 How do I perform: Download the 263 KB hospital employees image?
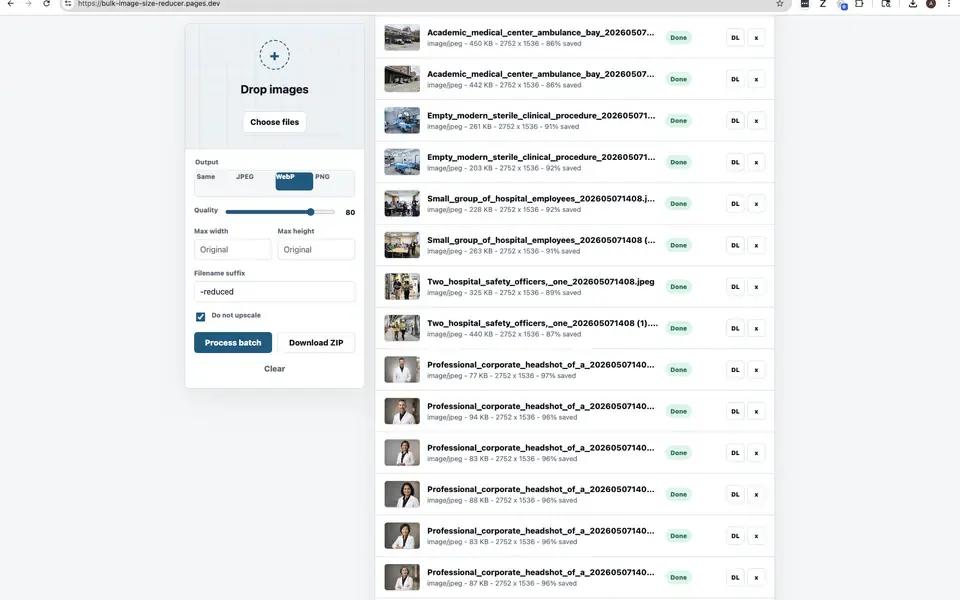(x=735, y=246)
